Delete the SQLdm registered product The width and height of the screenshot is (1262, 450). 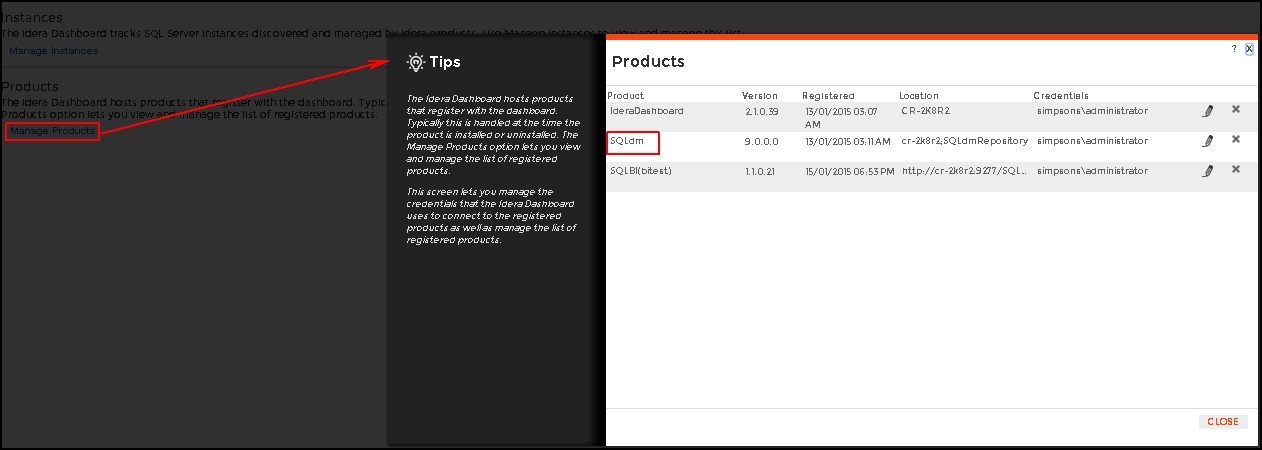[x=1236, y=140]
